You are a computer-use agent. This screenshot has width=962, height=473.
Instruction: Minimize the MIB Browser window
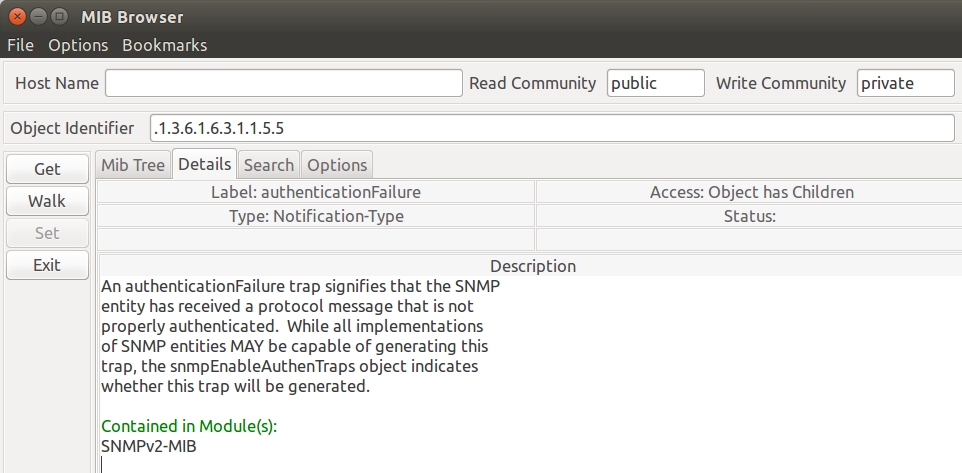(x=38, y=16)
